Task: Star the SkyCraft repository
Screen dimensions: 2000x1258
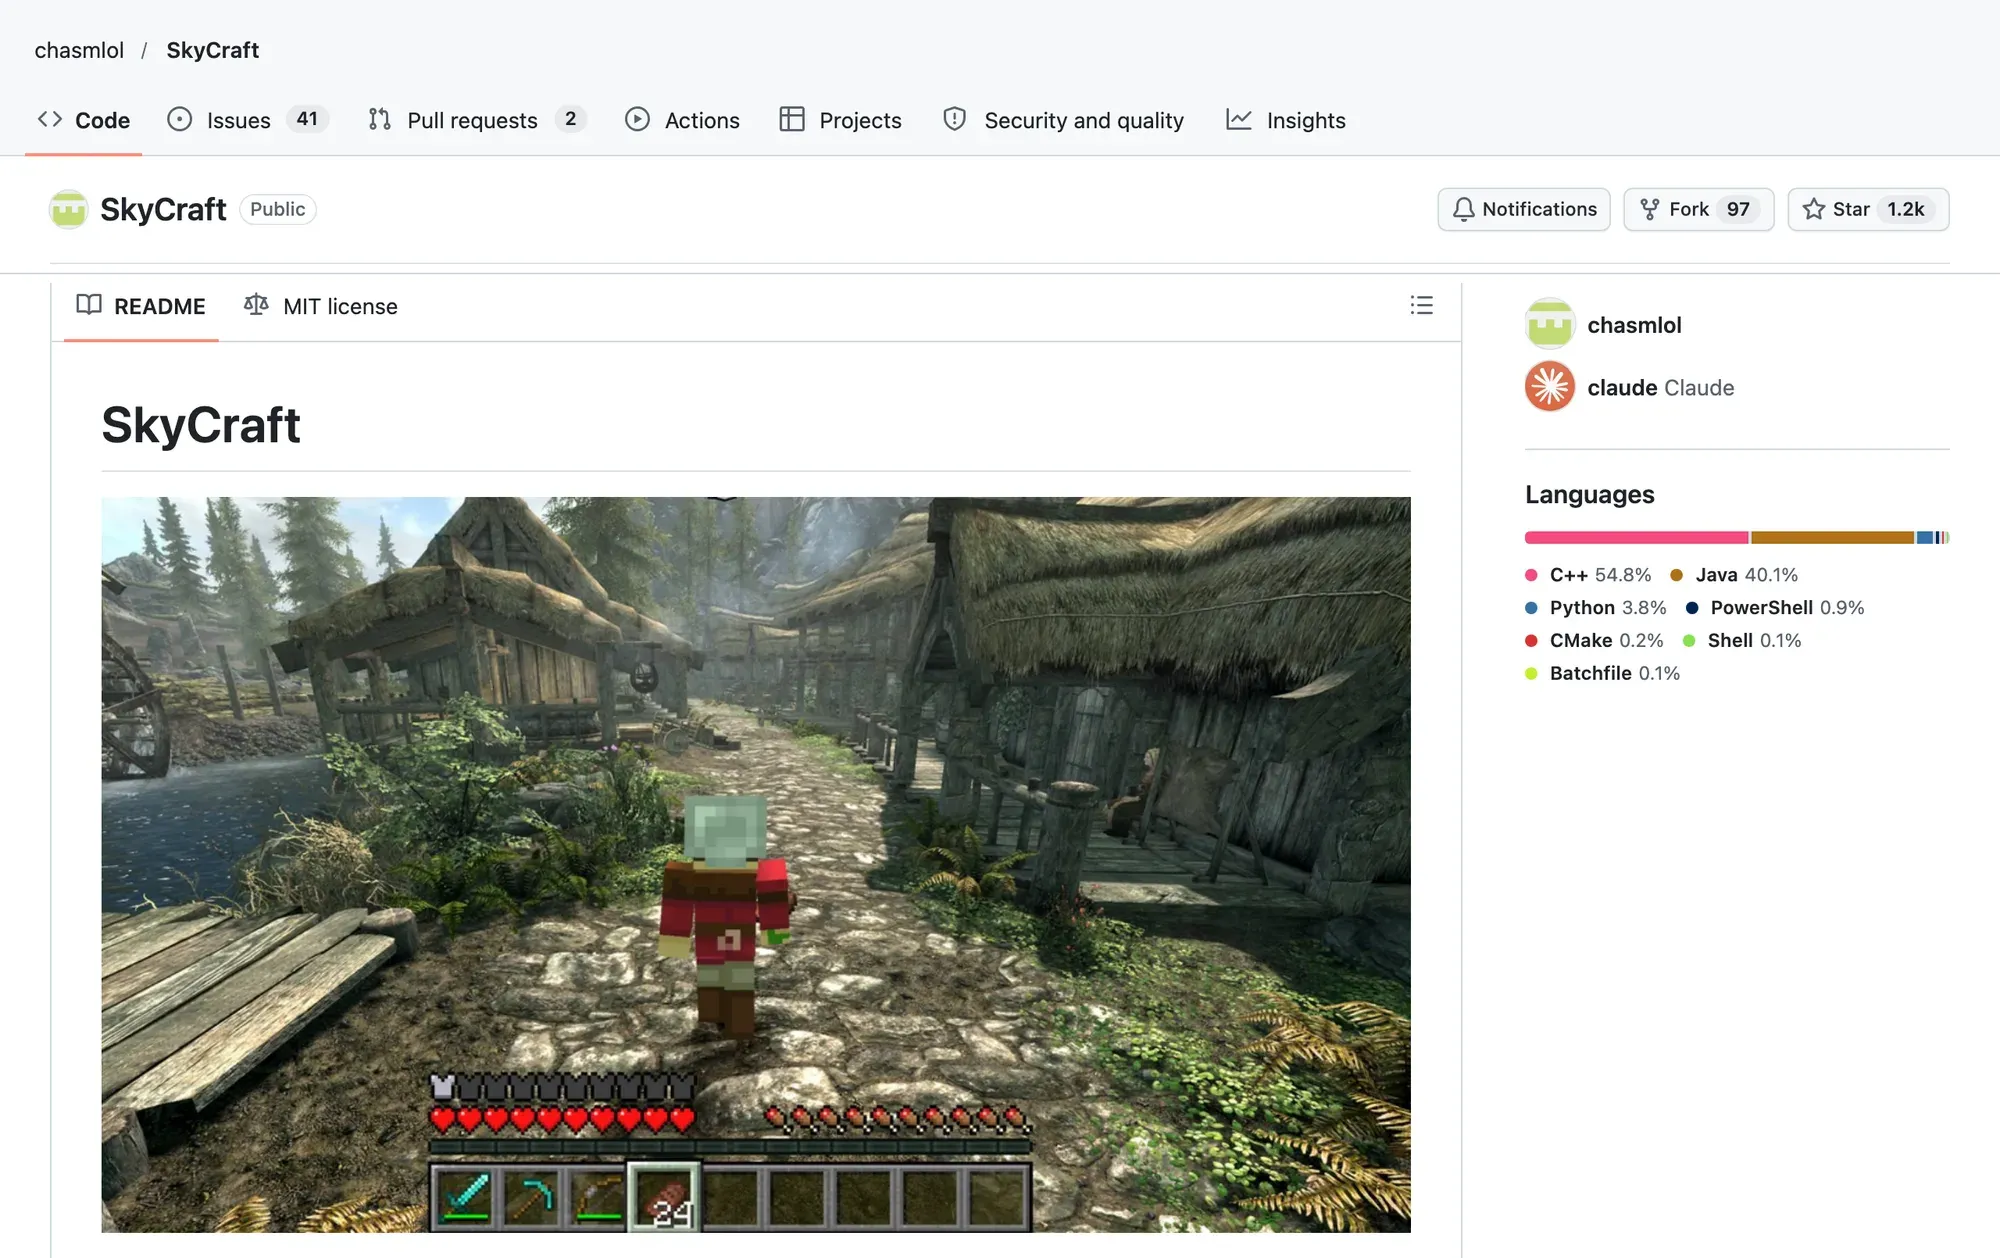Action: [x=1868, y=209]
